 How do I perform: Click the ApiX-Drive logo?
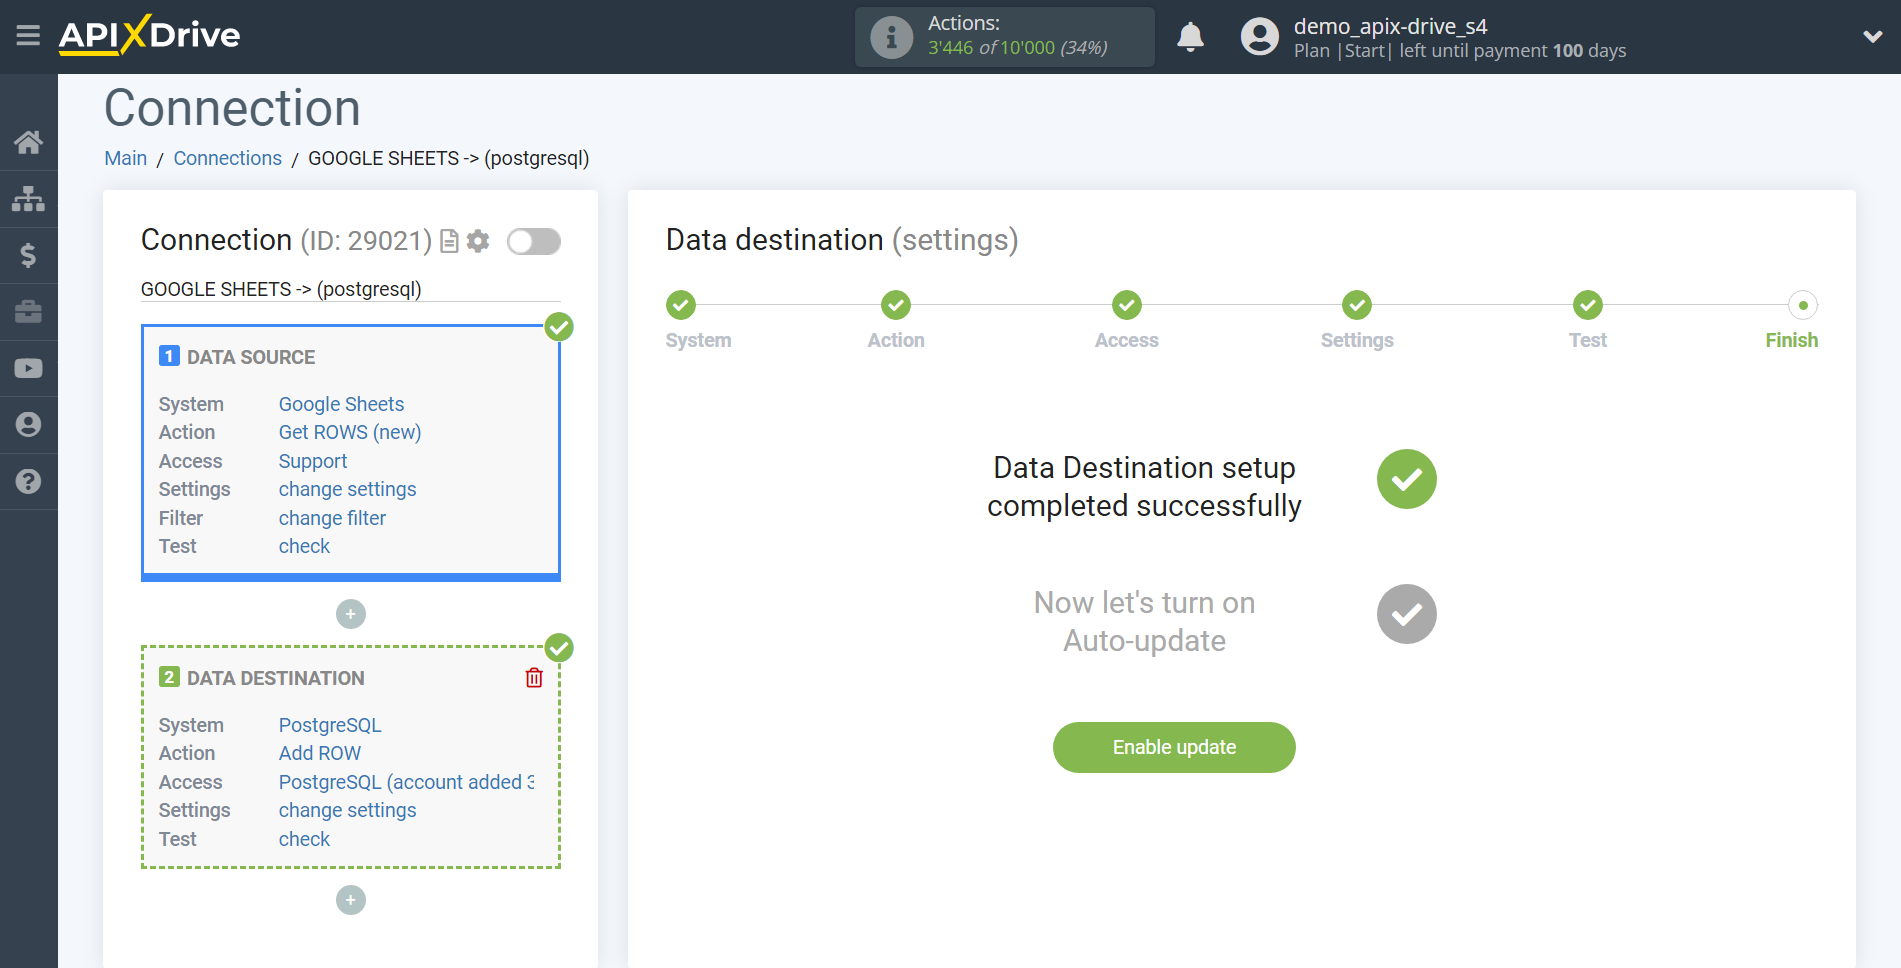pyautogui.click(x=149, y=35)
